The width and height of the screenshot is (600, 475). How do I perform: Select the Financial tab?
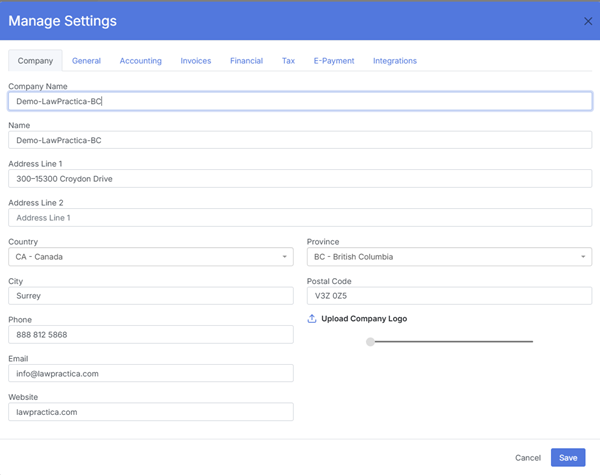(246, 61)
